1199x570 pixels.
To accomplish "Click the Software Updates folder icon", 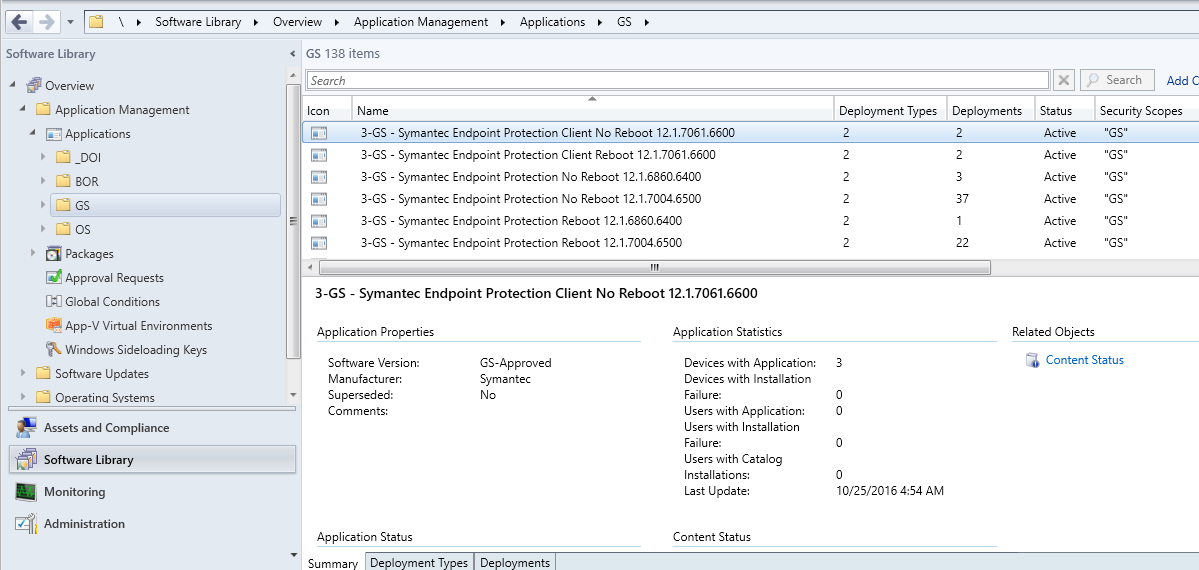I will click(44, 373).
